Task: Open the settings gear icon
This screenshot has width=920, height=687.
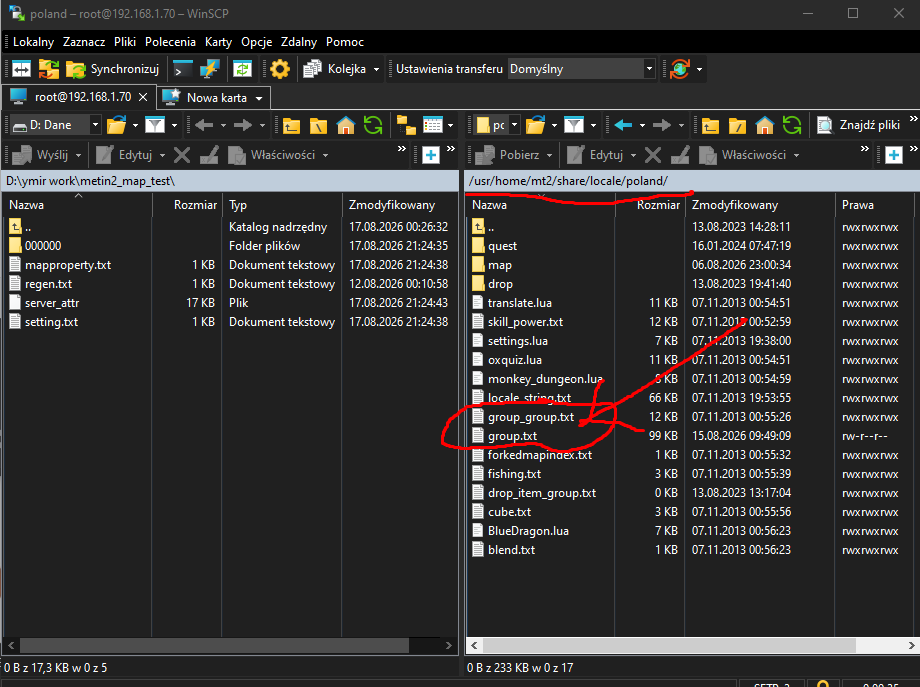Action: (280, 69)
